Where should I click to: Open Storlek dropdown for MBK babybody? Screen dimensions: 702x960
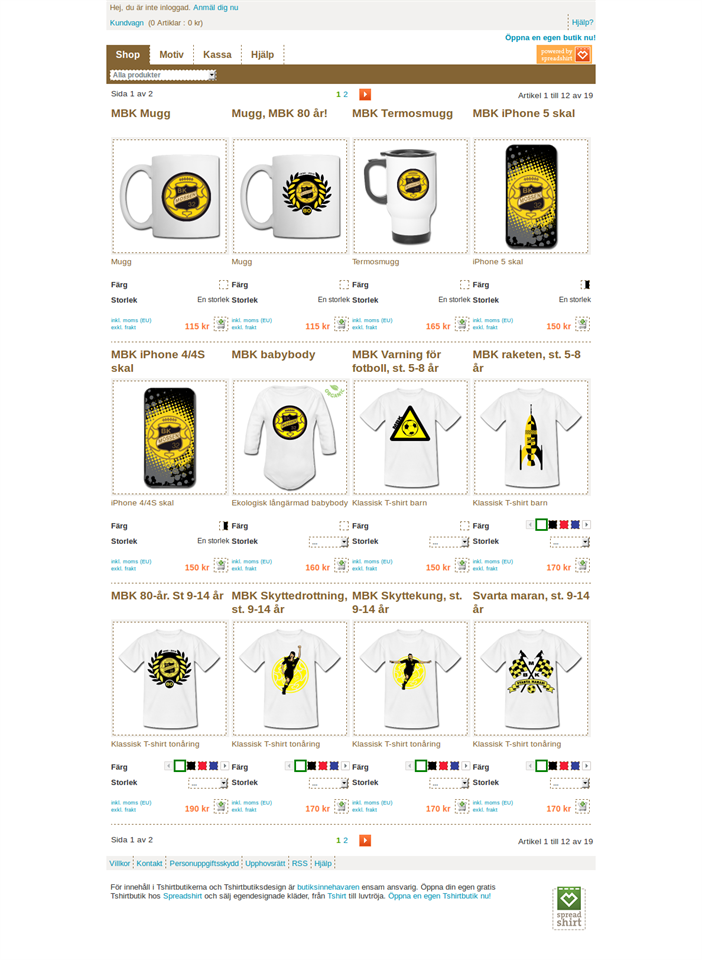click(x=329, y=542)
